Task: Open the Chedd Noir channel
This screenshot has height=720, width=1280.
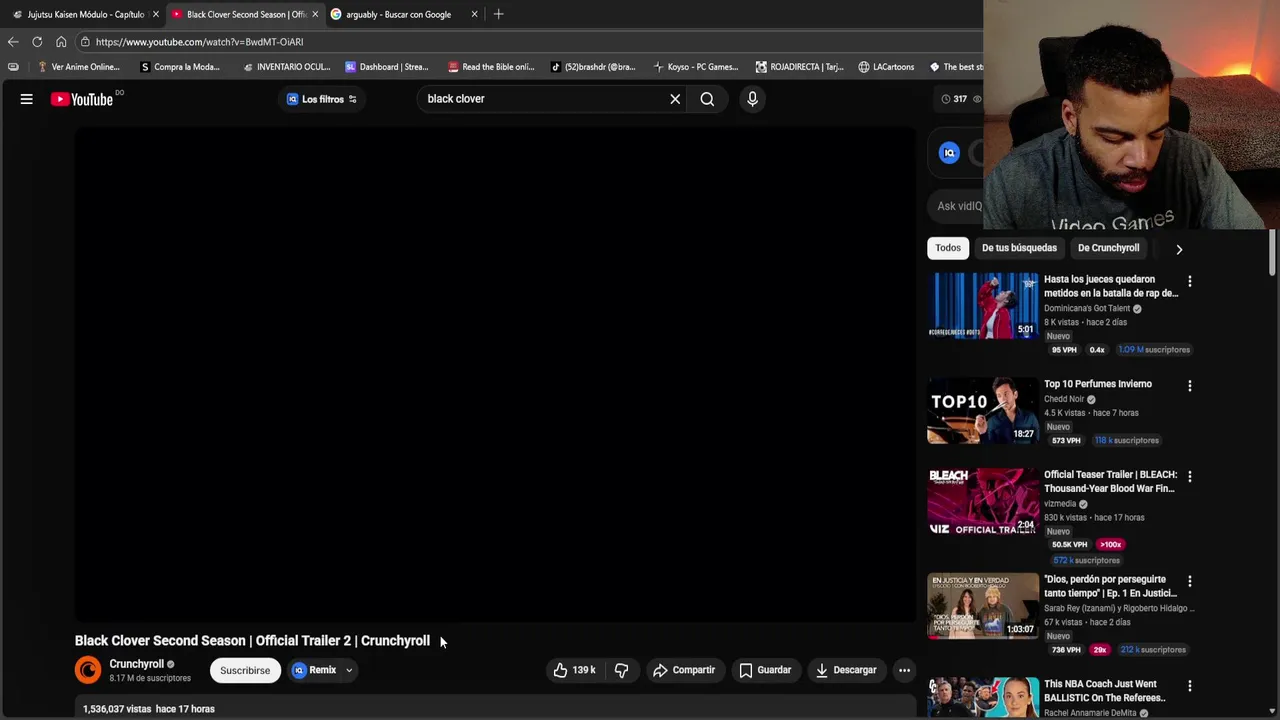Action: coord(1064,399)
